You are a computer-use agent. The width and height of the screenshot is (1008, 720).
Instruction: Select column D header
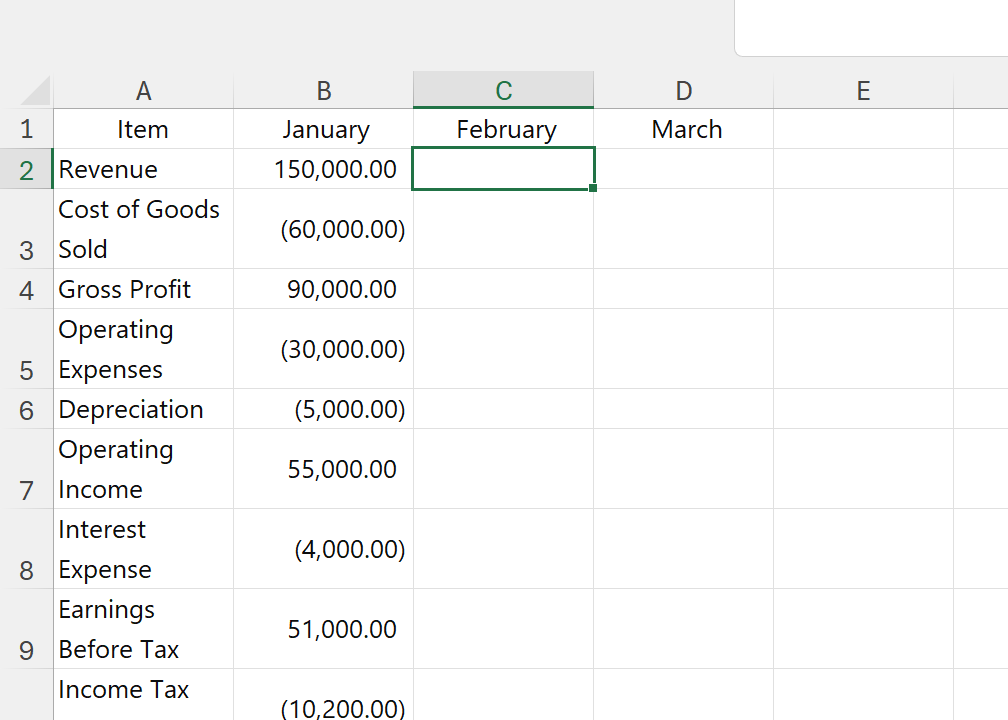(x=683, y=91)
